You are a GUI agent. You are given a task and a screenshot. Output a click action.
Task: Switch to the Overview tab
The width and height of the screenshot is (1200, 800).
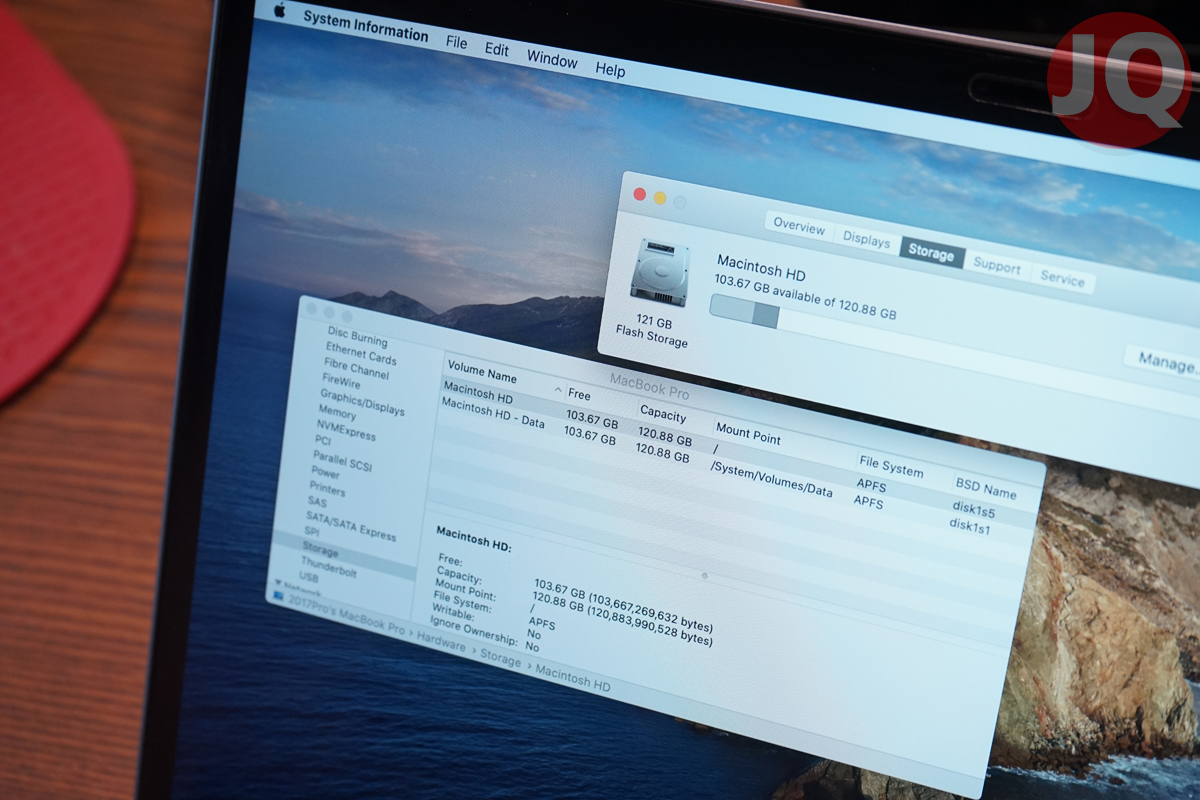click(x=799, y=226)
